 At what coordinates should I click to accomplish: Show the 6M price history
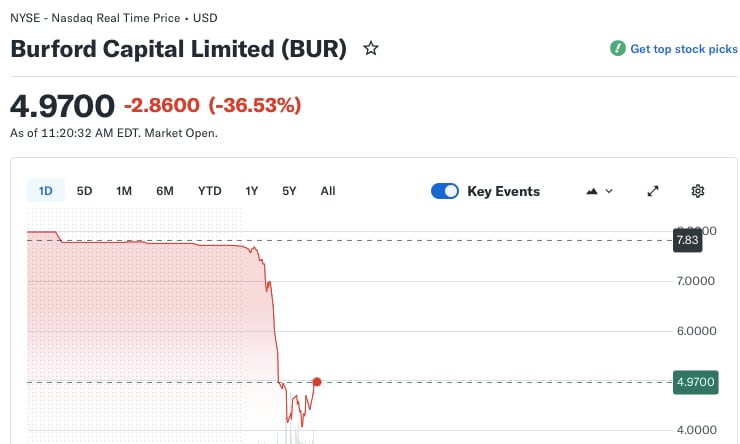165,191
